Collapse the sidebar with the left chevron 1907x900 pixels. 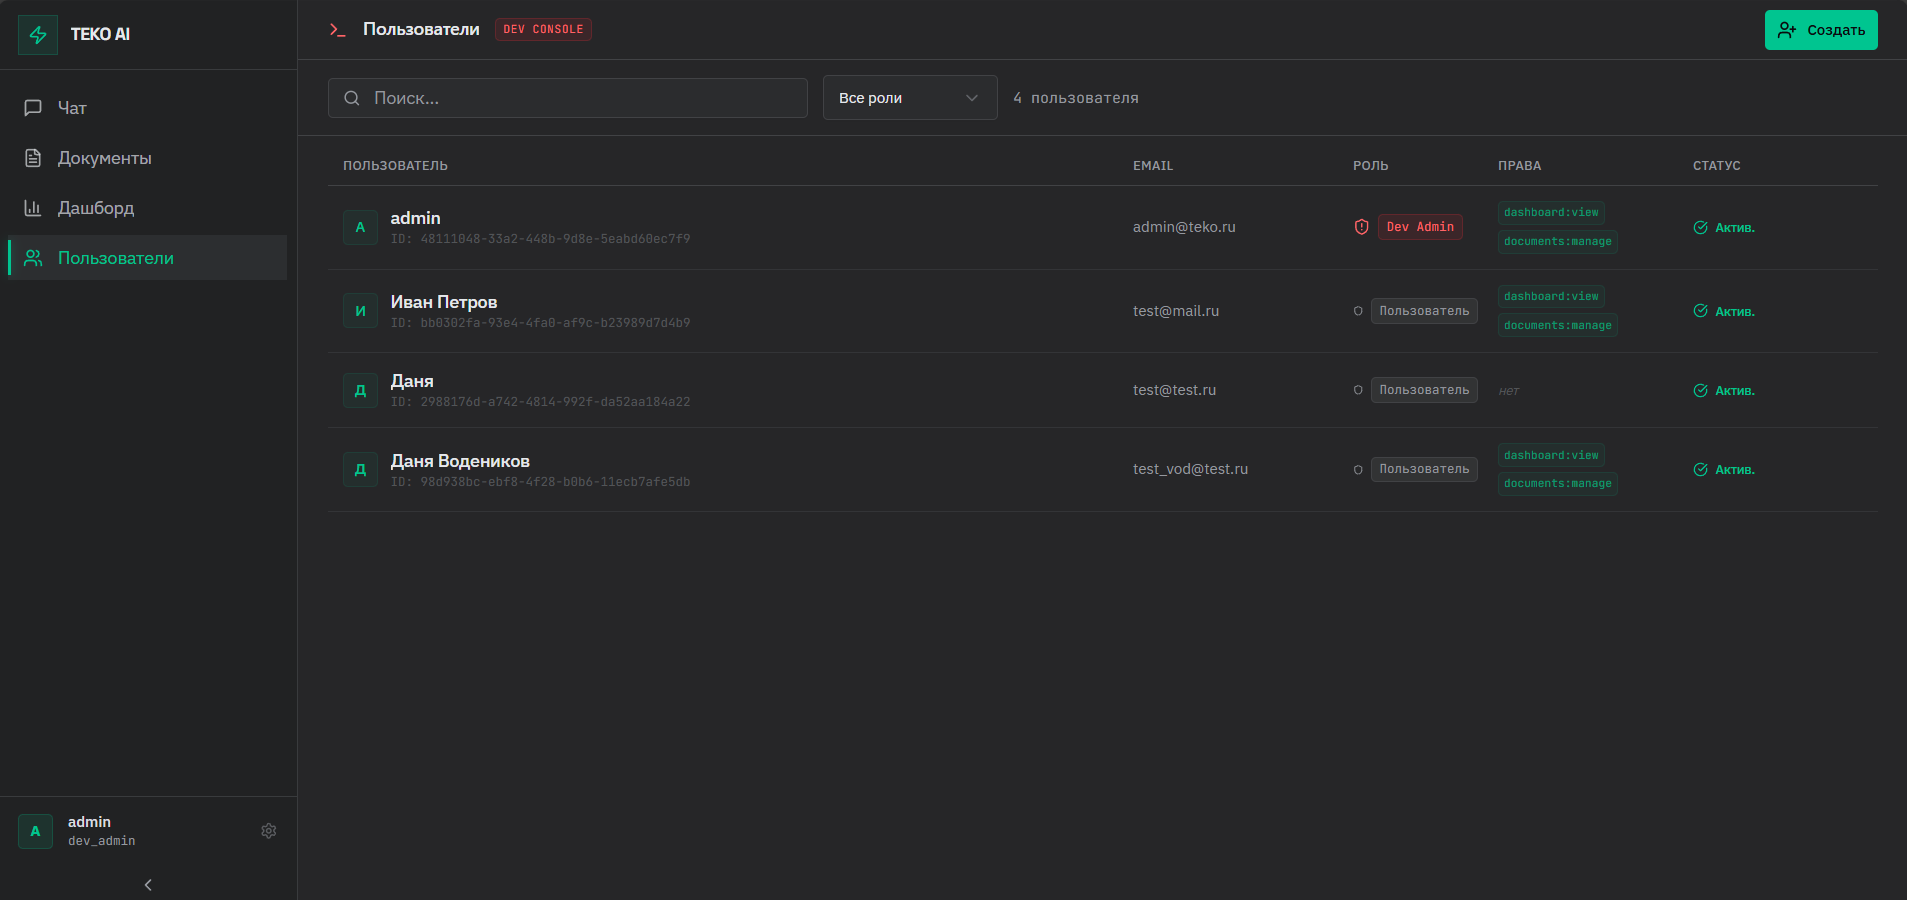(148, 885)
